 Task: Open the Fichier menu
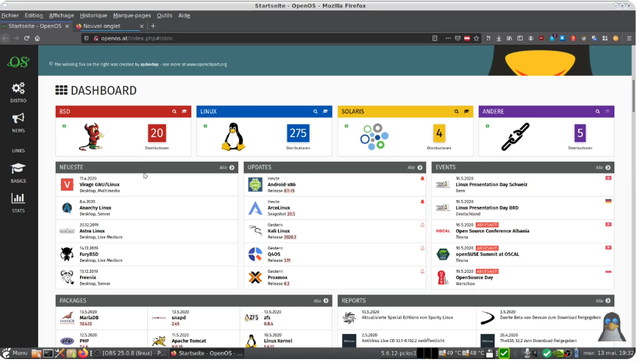coord(10,15)
